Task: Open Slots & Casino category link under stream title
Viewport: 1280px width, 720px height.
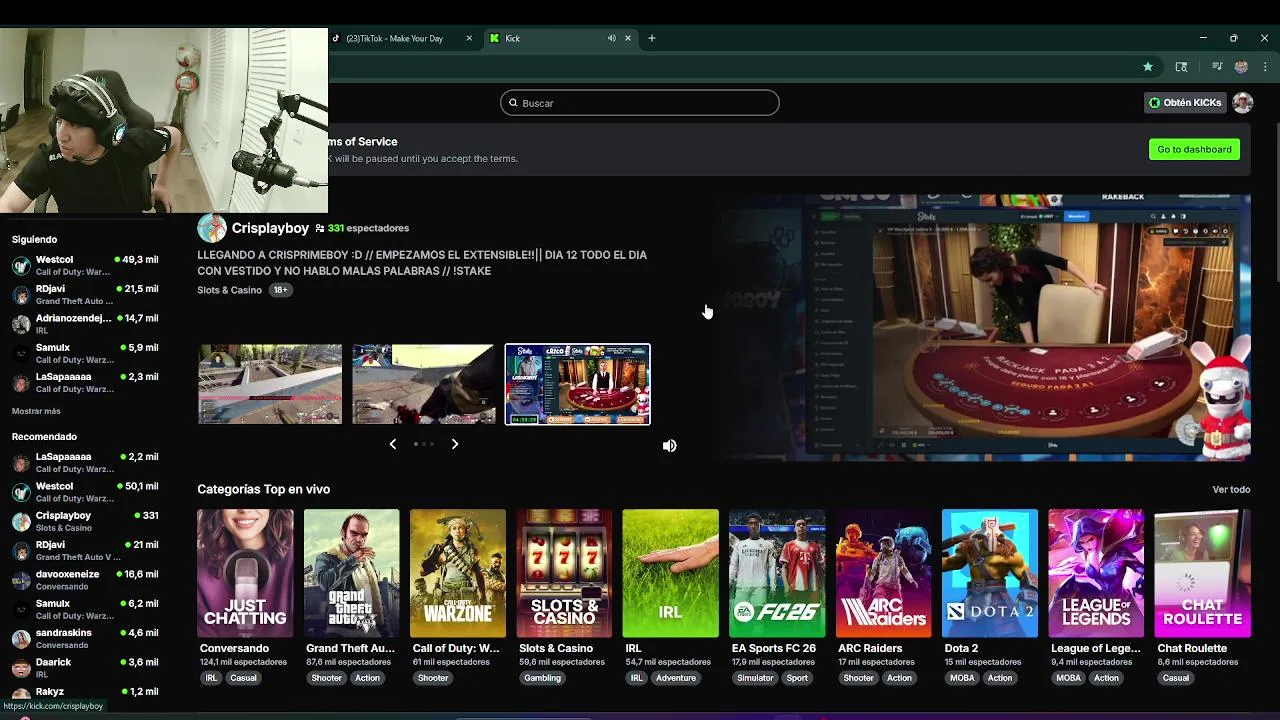Action: (229, 290)
